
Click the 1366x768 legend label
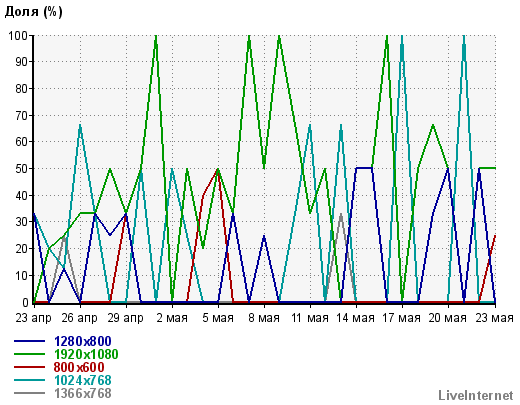[x=82, y=393]
